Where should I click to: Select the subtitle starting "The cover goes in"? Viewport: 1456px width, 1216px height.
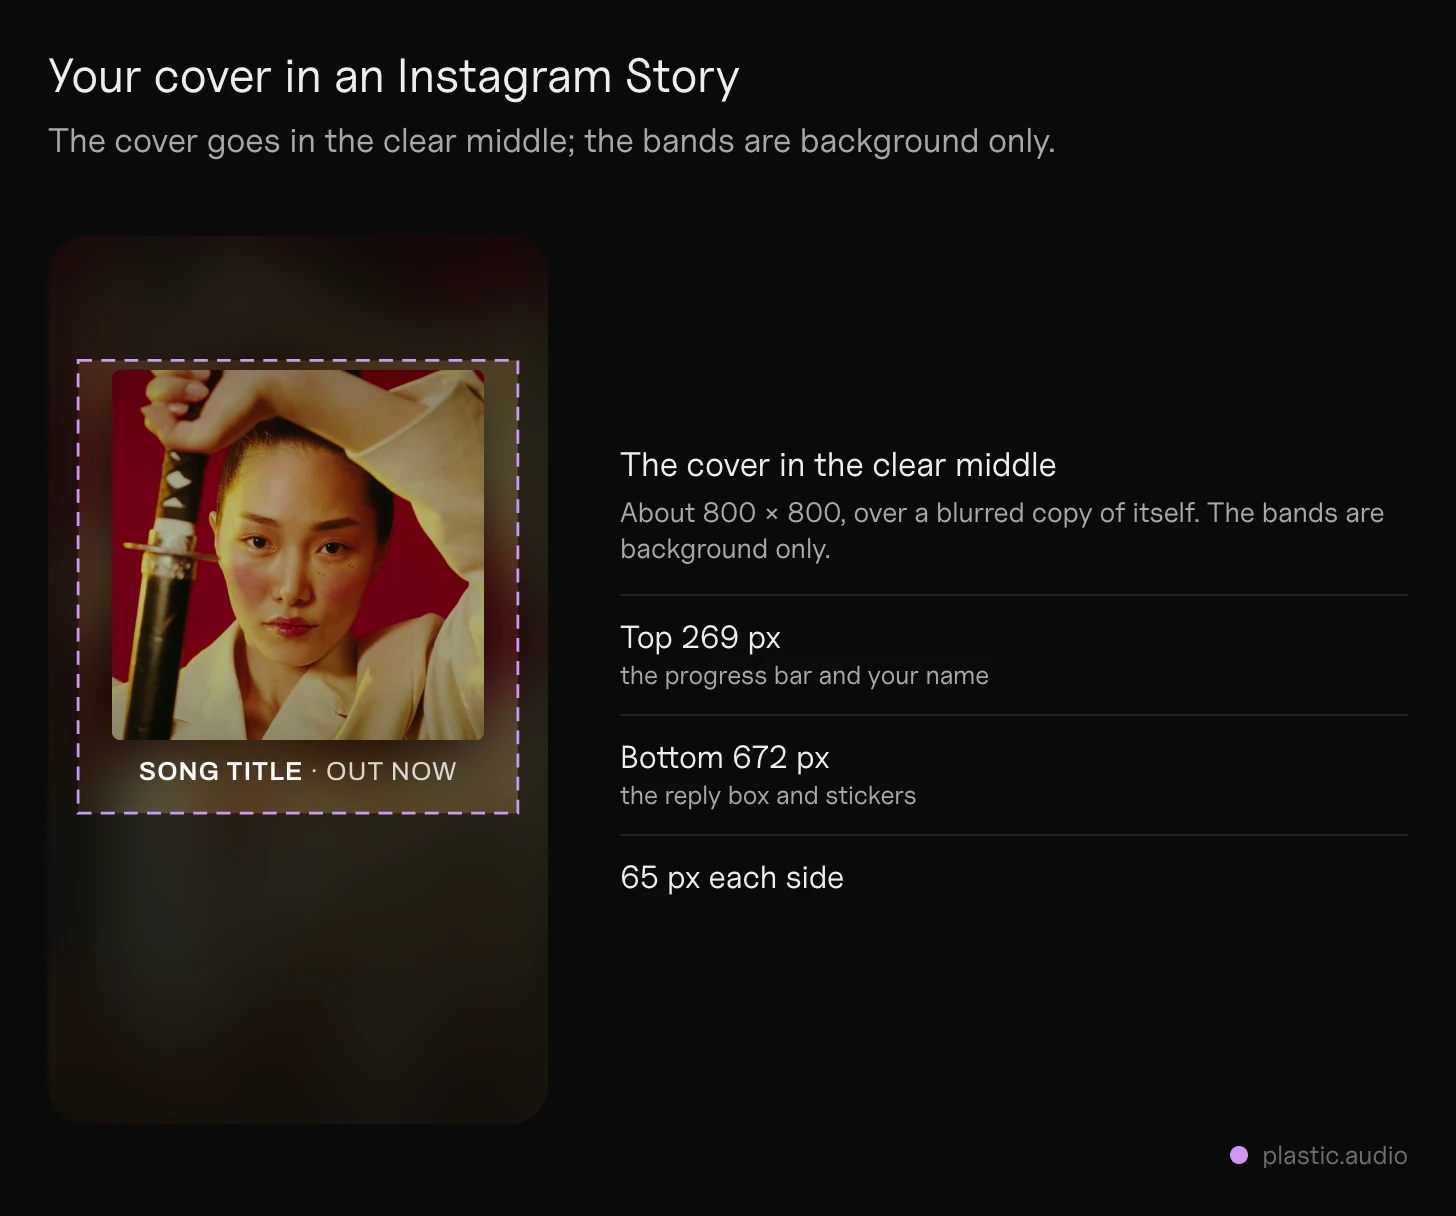[551, 142]
